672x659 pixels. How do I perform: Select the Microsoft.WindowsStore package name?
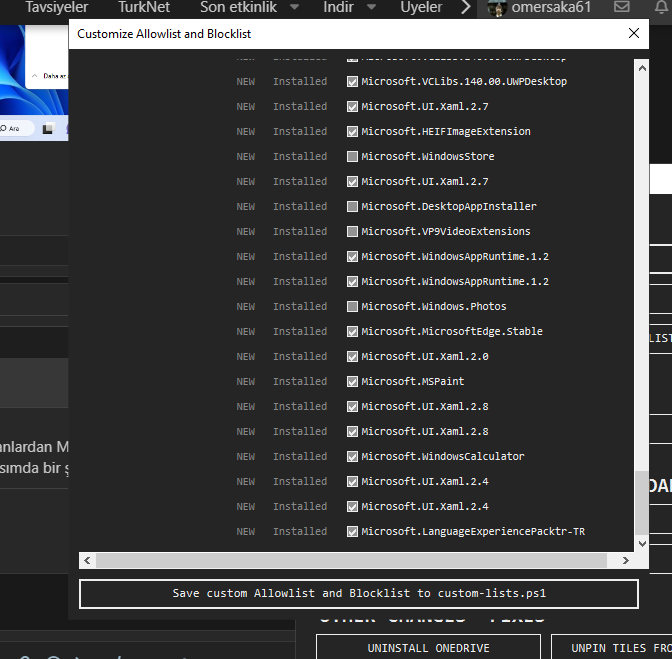[428, 156]
